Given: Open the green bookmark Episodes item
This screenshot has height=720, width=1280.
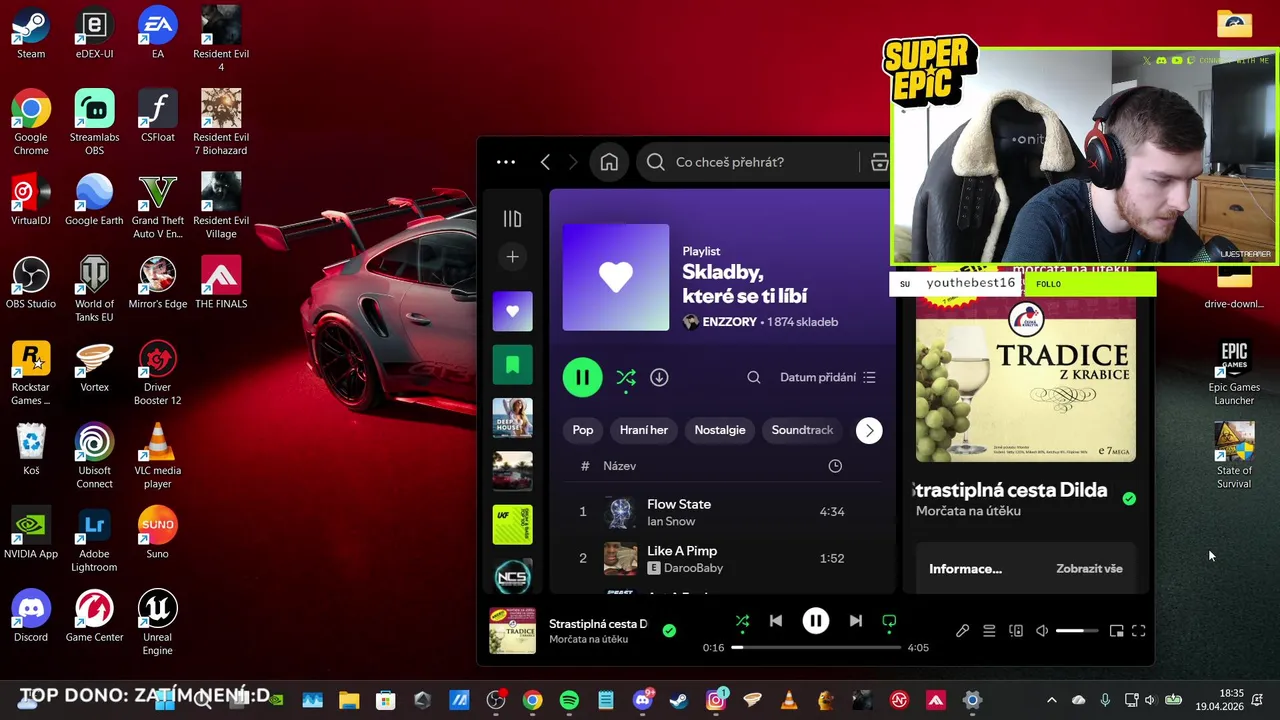Looking at the screenshot, I should coord(512,364).
